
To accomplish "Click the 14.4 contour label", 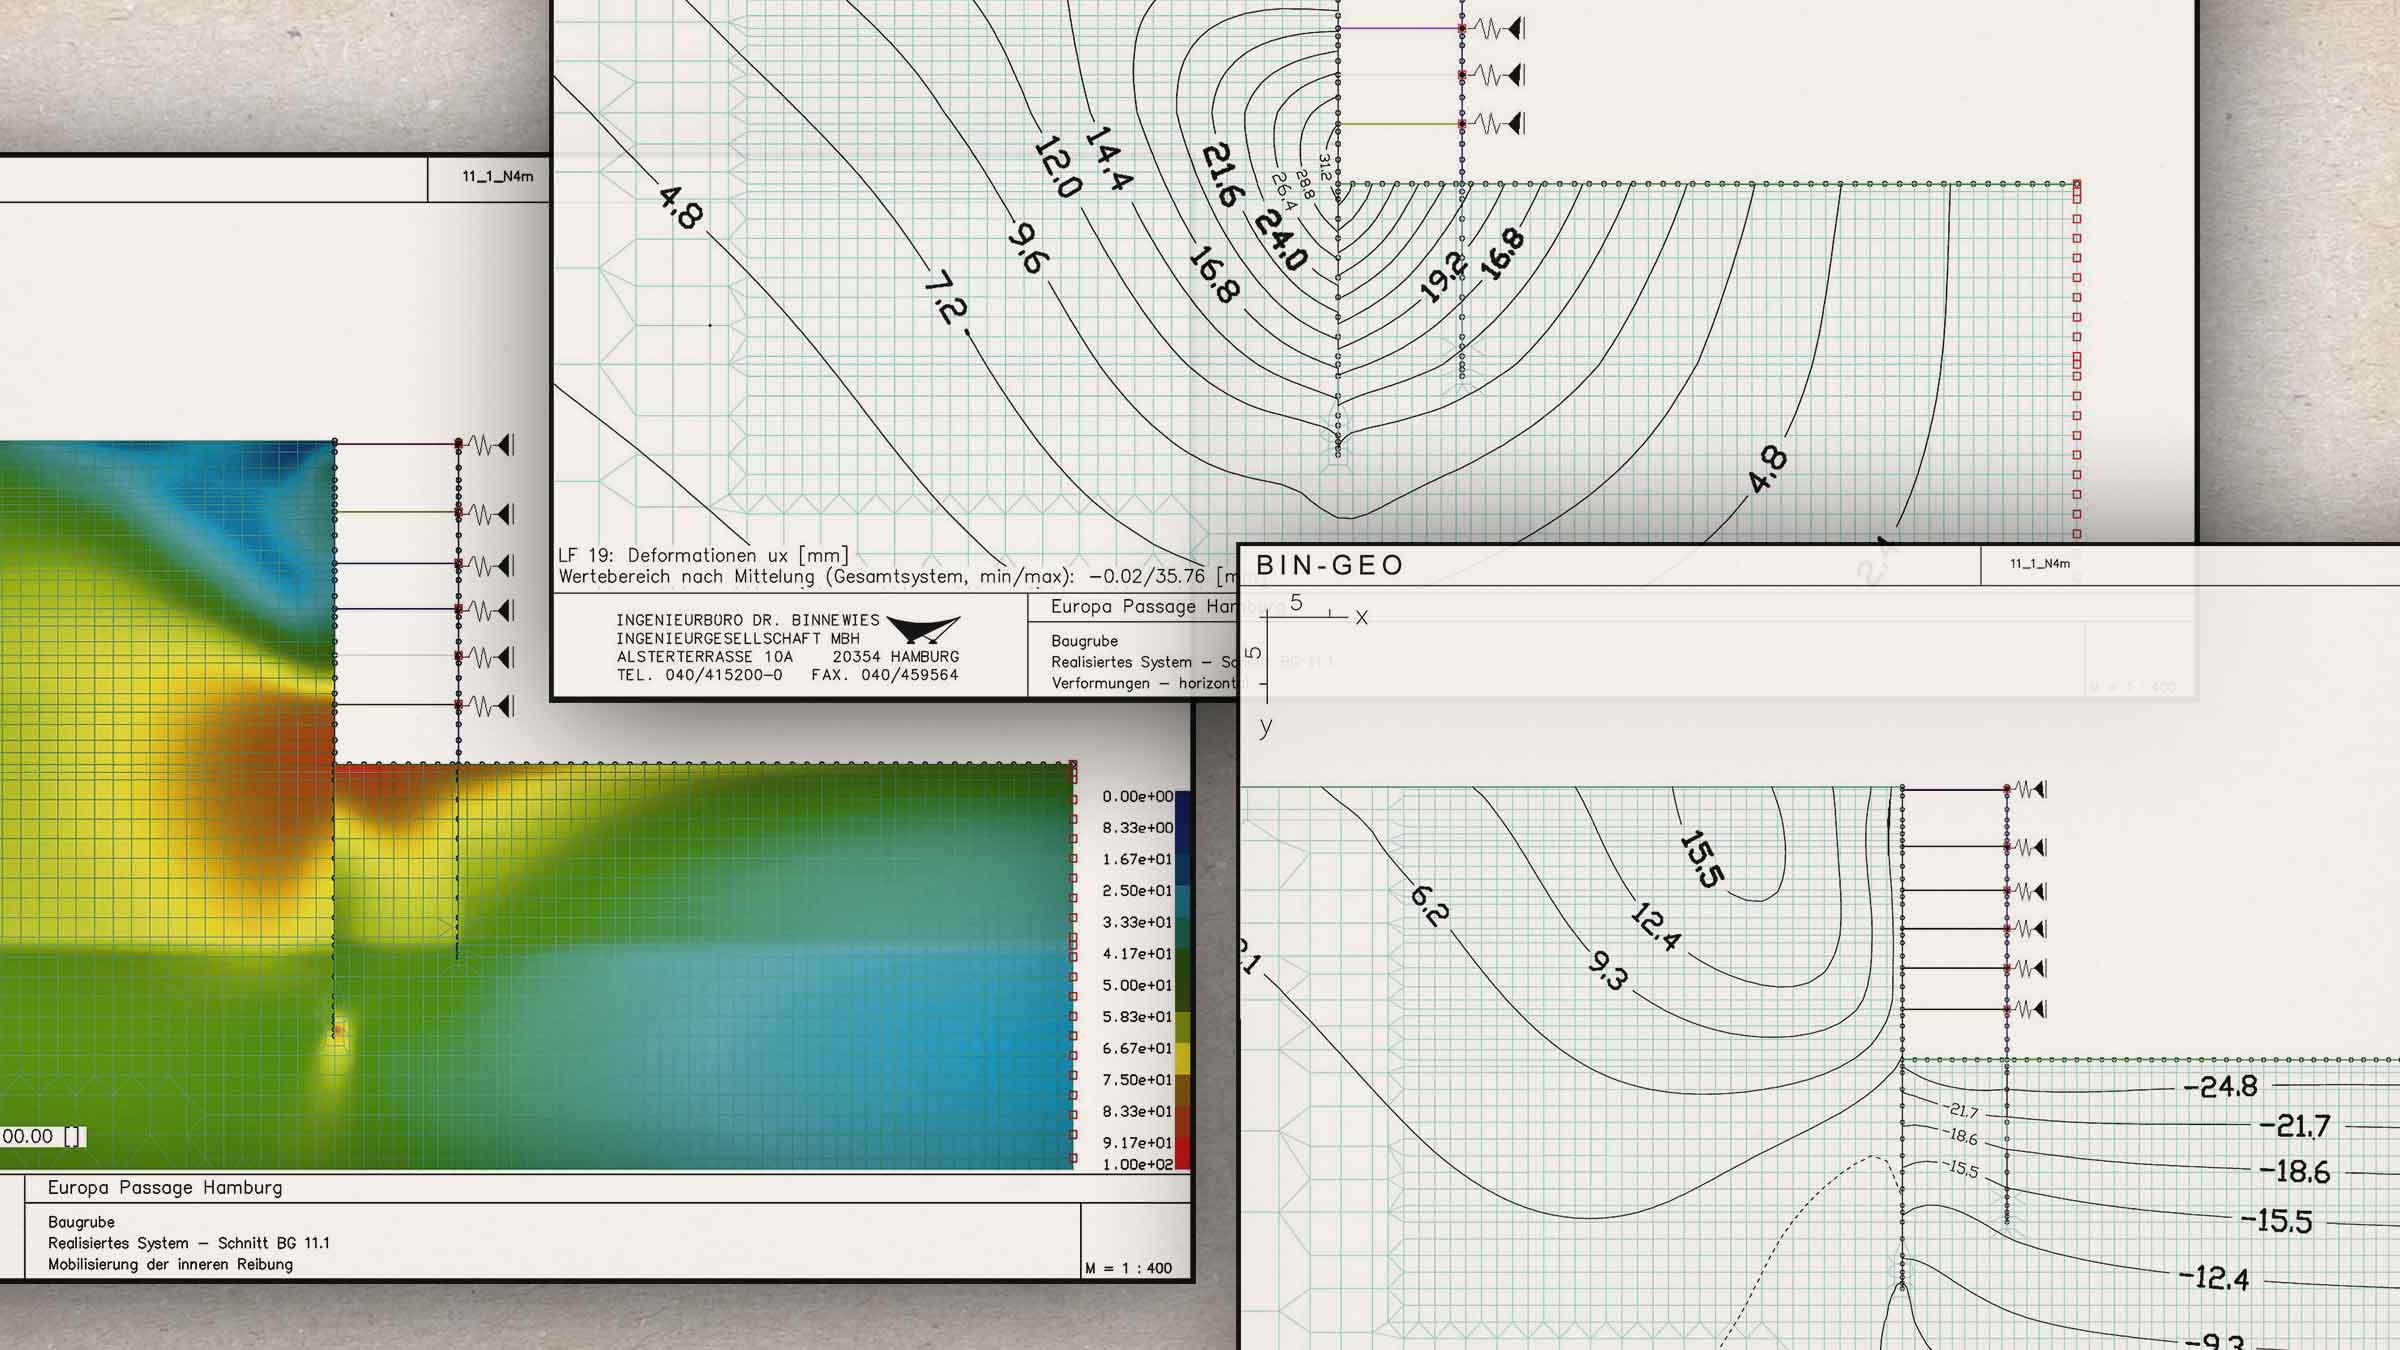I will (x=1109, y=158).
